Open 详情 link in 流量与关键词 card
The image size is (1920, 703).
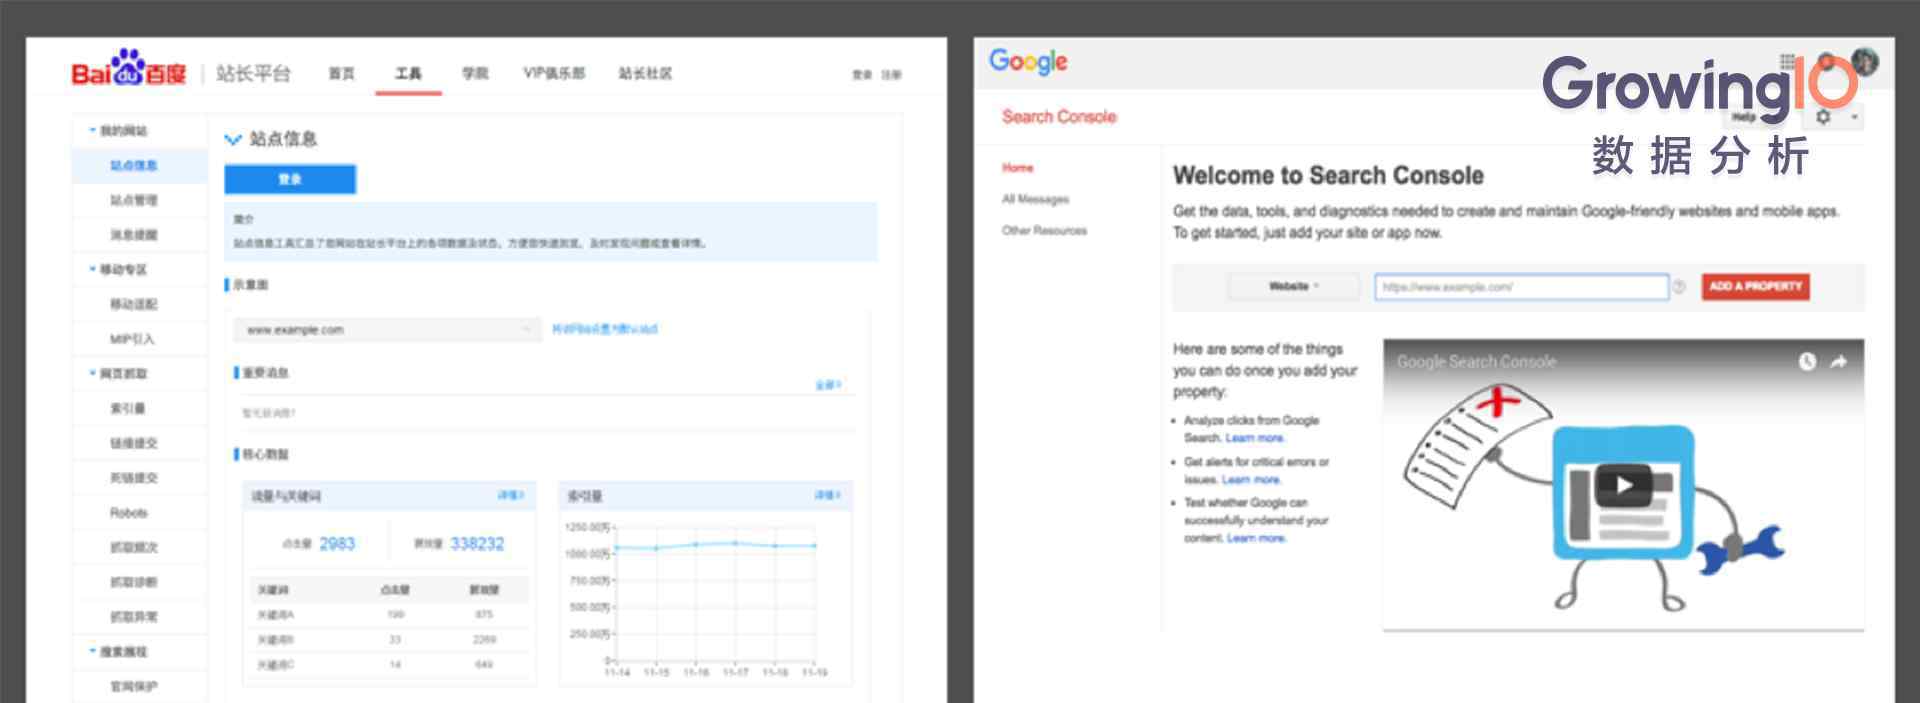click(x=511, y=495)
